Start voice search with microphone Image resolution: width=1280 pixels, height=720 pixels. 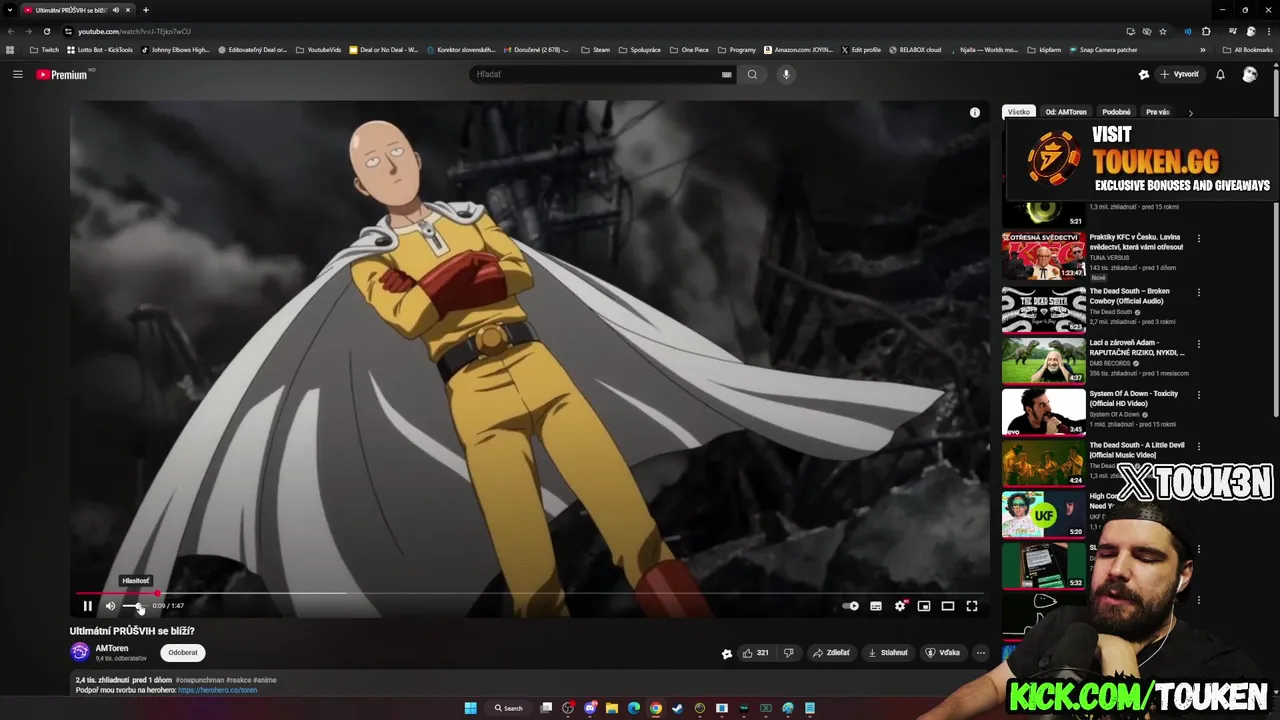(786, 74)
